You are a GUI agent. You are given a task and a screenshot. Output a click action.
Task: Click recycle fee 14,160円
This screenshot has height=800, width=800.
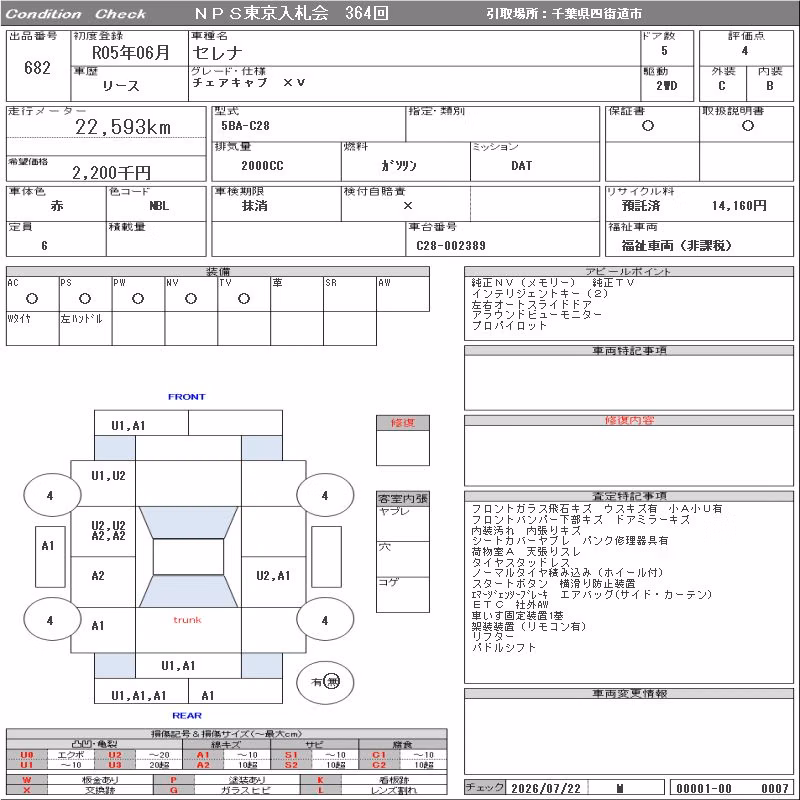tap(739, 206)
